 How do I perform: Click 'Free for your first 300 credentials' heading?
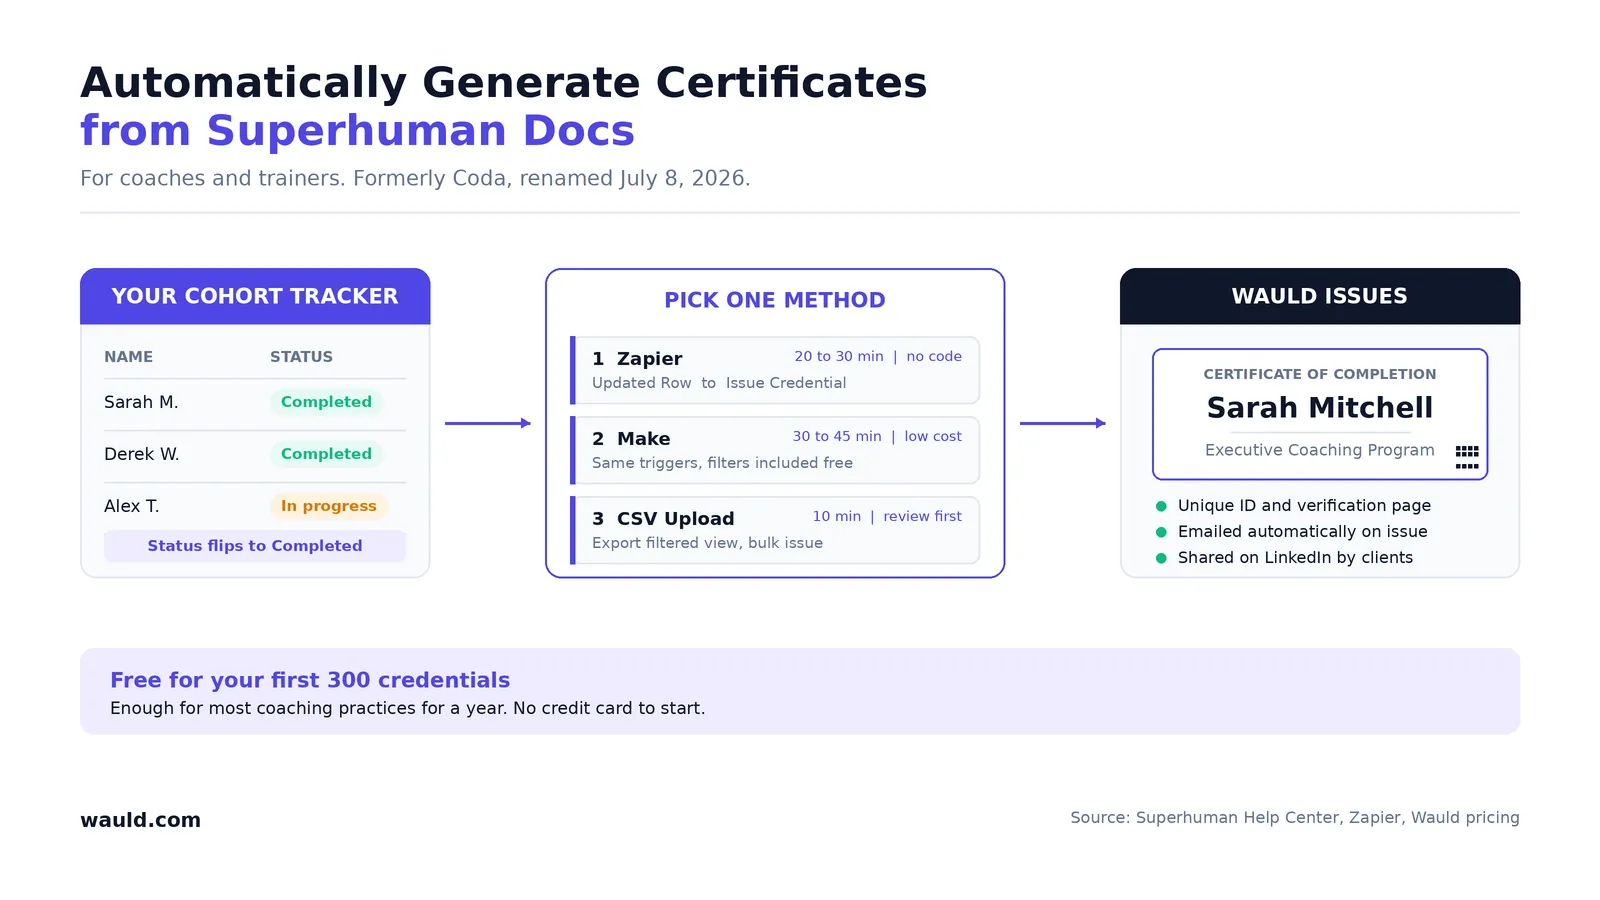point(310,680)
